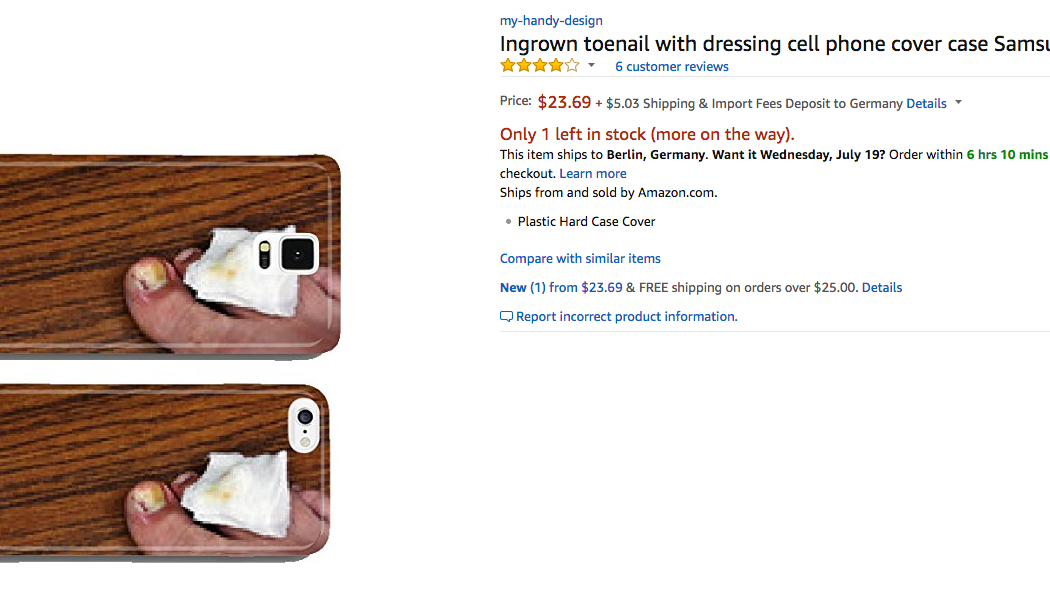The width and height of the screenshot is (1050, 591).
Task: Open Details after FREE shipping offer
Action: pos(882,287)
